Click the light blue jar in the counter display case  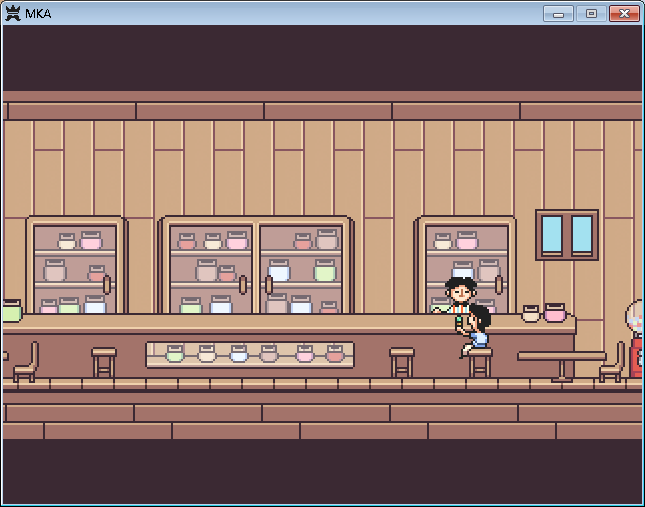click(238, 354)
